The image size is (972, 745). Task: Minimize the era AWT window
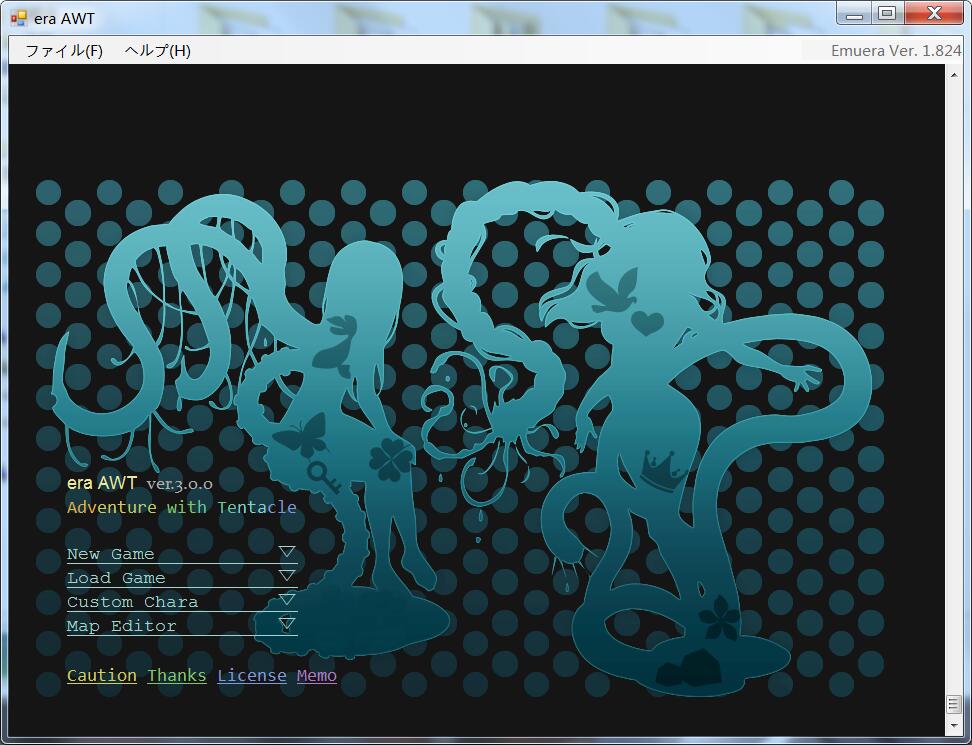click(x=854, y=13)
